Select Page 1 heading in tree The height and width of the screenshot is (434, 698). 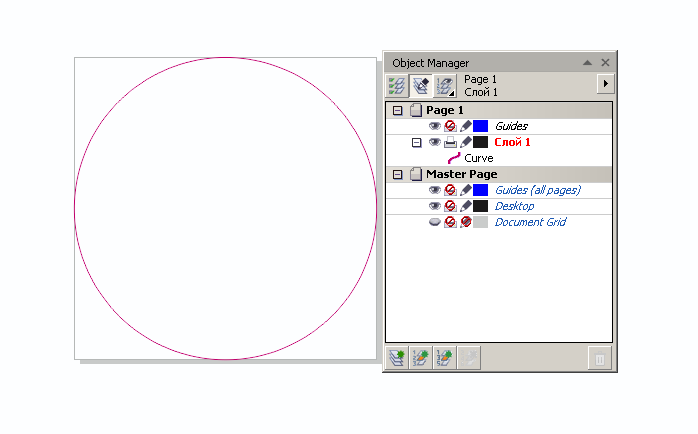[x=445, y=110]
